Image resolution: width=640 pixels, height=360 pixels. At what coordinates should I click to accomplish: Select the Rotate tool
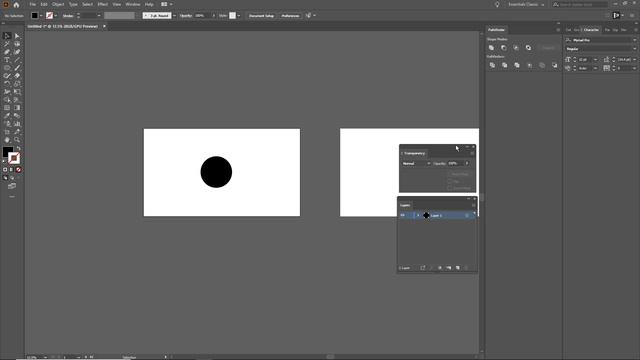coord(7,84)
